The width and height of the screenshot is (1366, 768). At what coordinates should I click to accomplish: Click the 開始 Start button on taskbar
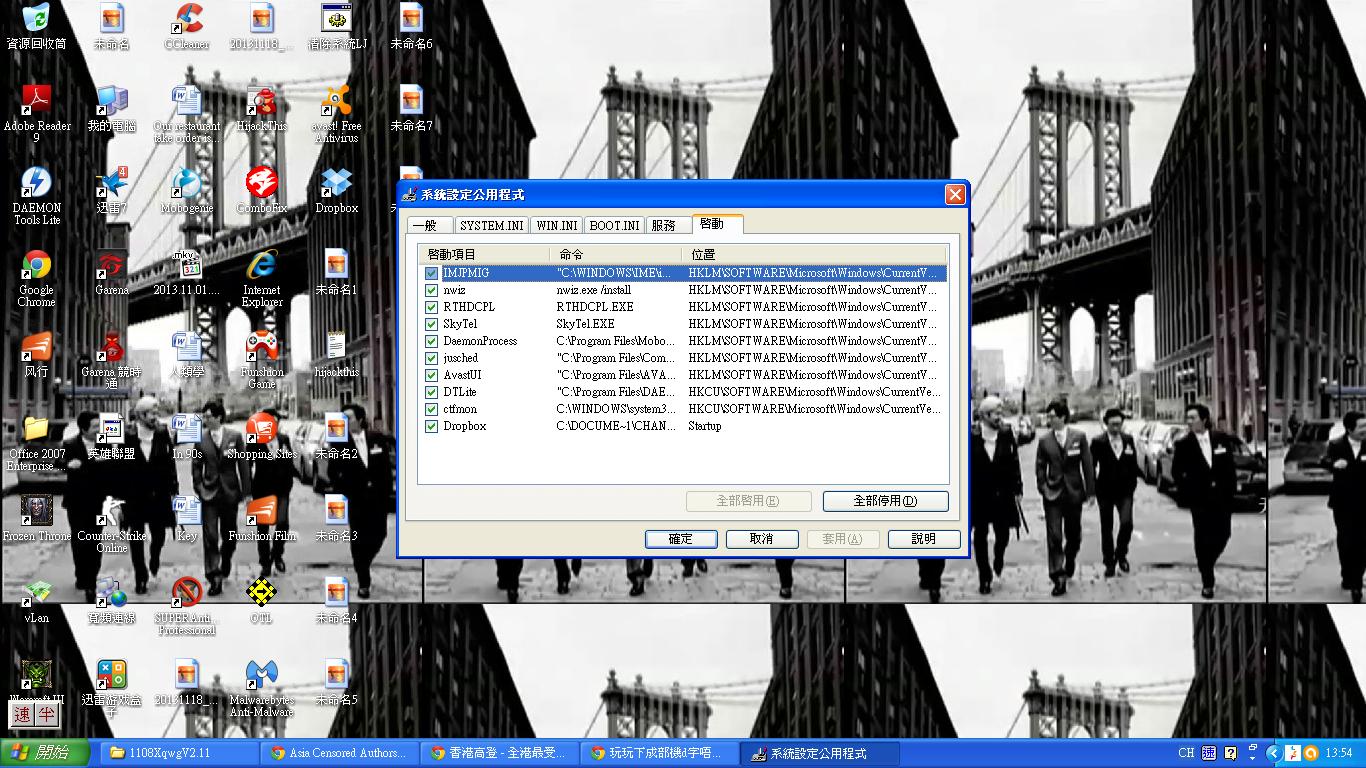[45, 753]
